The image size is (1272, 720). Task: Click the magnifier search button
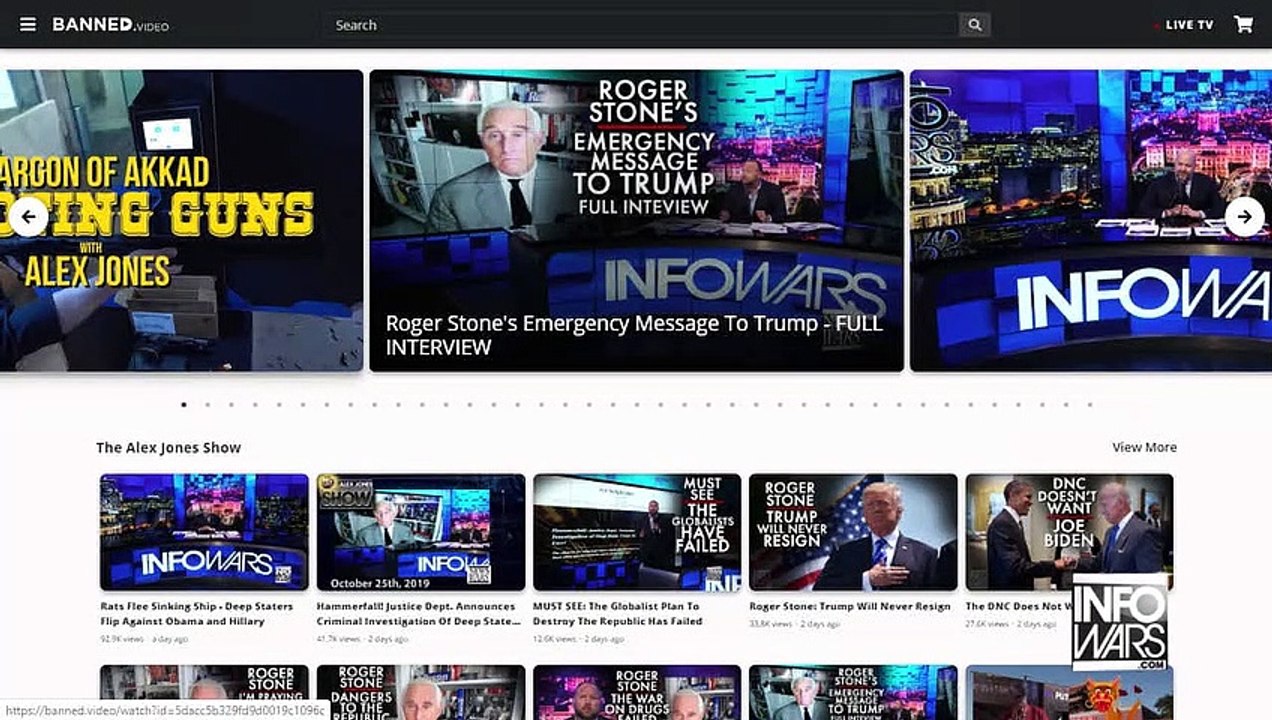974,25
